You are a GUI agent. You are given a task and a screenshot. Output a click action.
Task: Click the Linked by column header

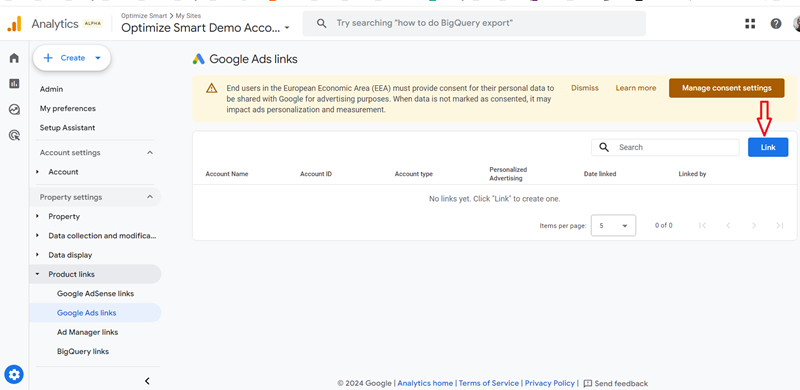click(692, 174)
